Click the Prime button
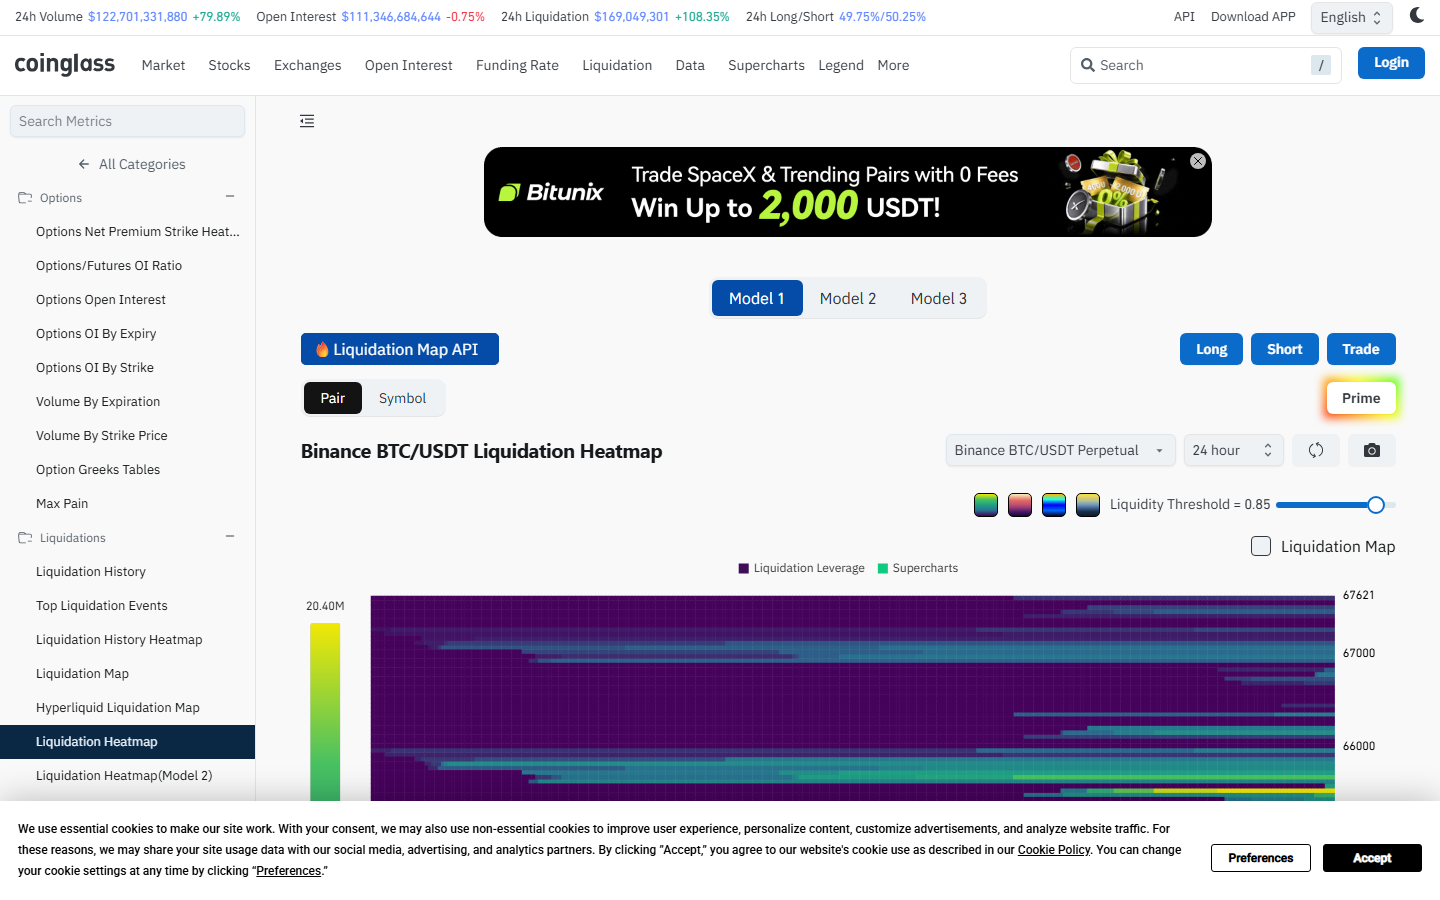Viewport: 1440px width, 900px height. (x=1361, y=398)
